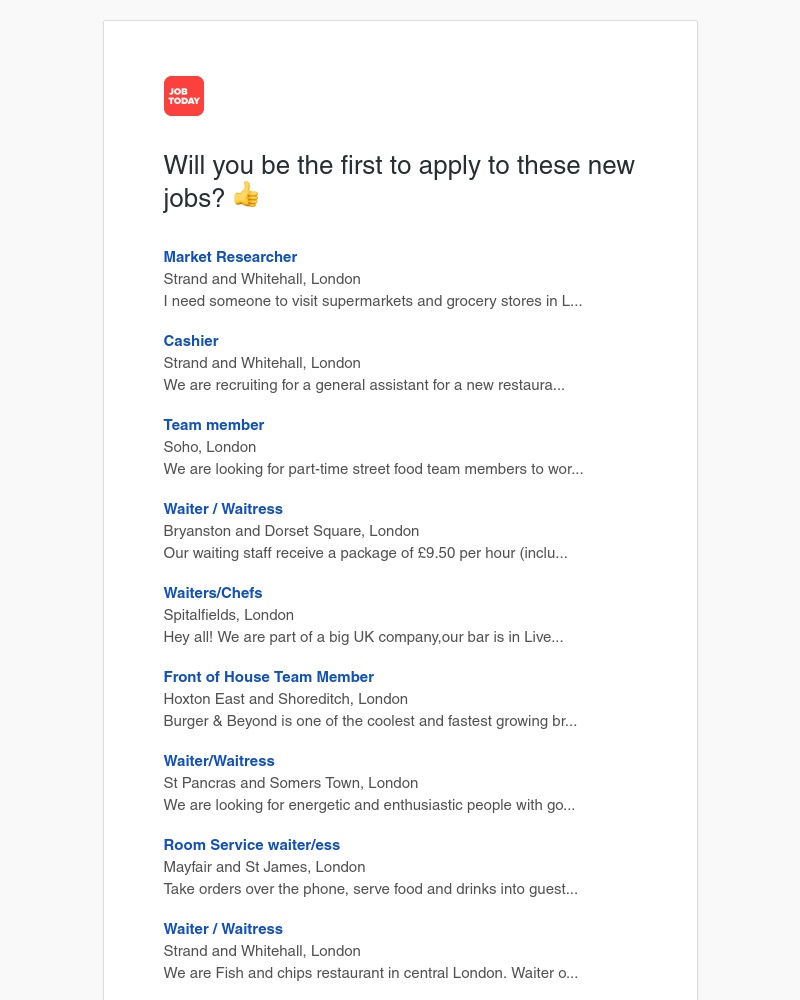
Task: Click the 'Hey all! We are part' description
Action: point(363,637)
